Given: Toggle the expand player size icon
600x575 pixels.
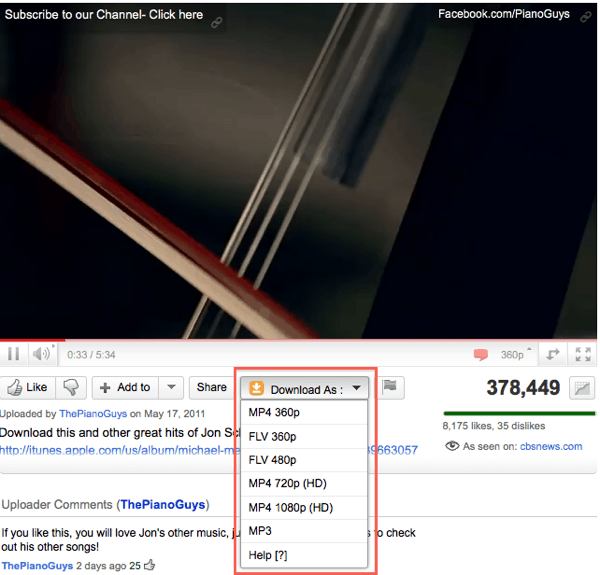Looking at the screenshot, I should [x=551, y=355].
